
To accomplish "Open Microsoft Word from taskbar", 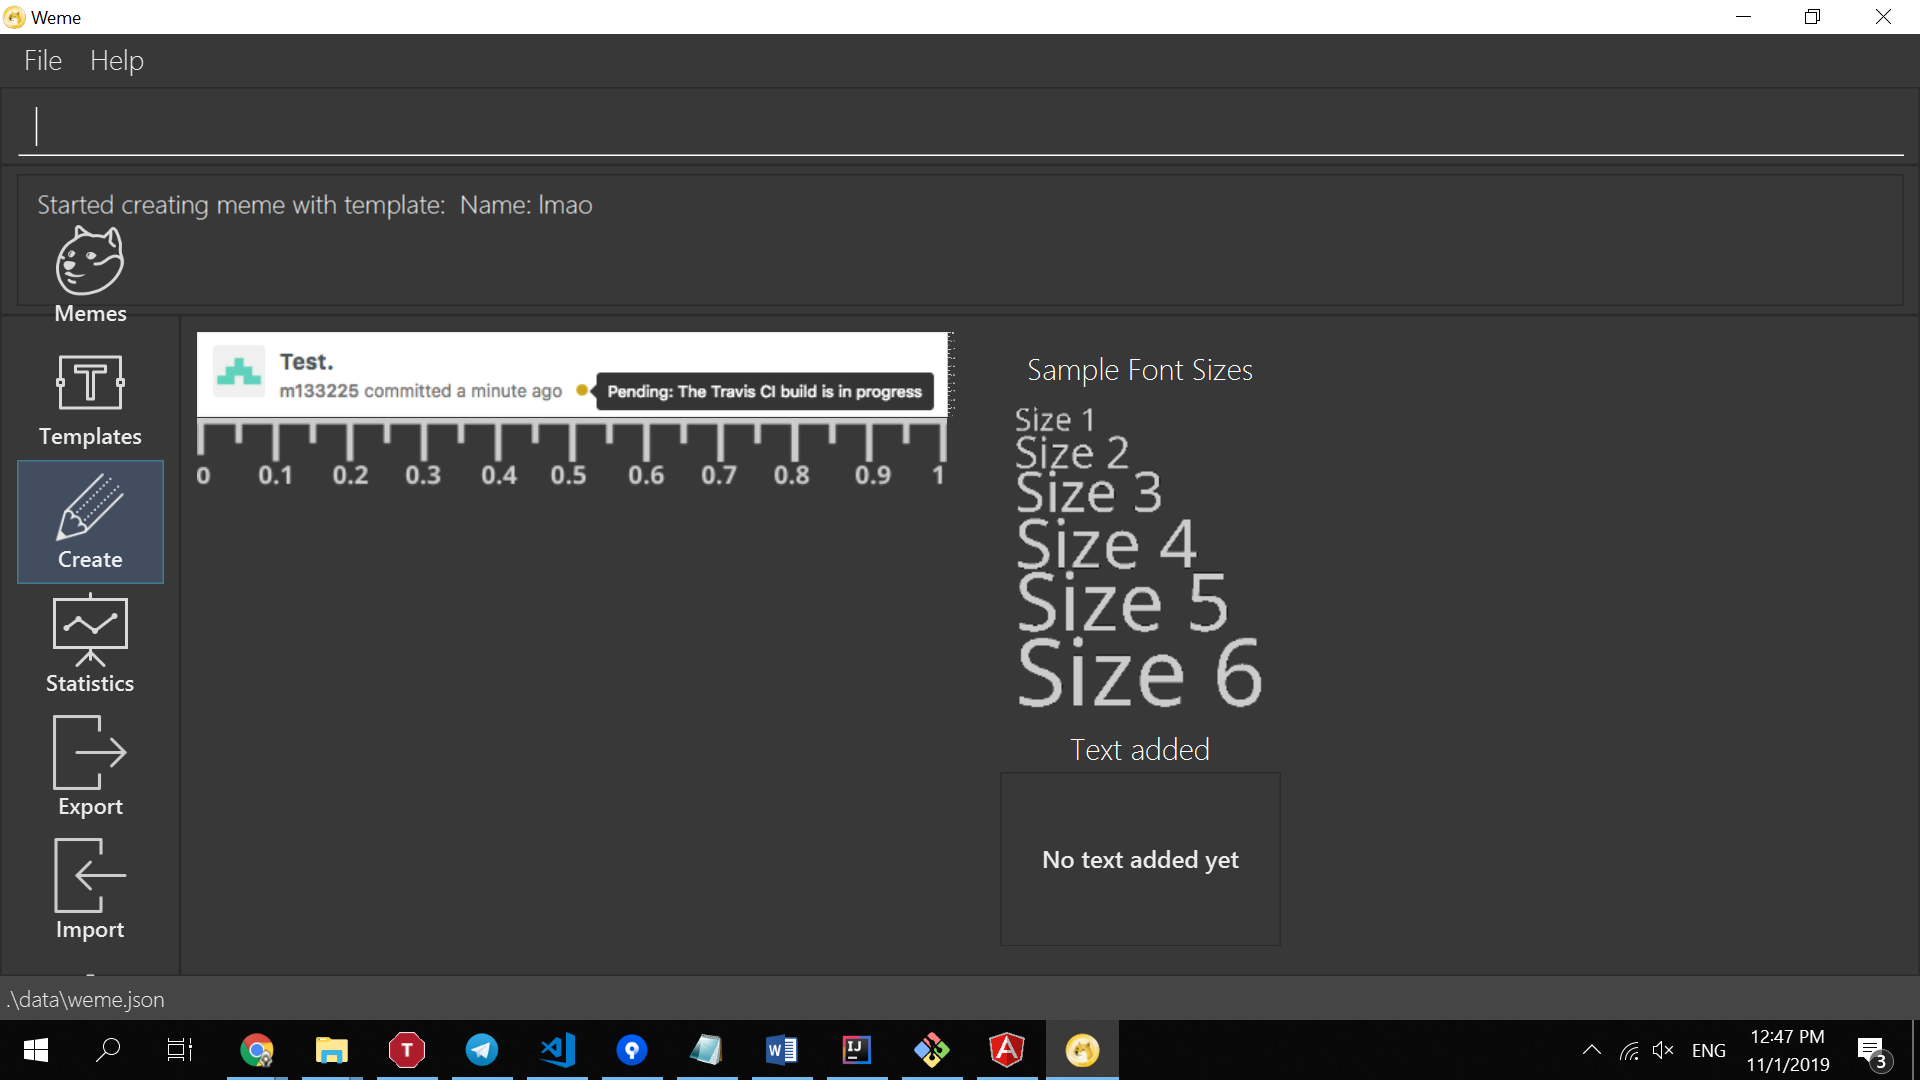I will [781, 1050].
